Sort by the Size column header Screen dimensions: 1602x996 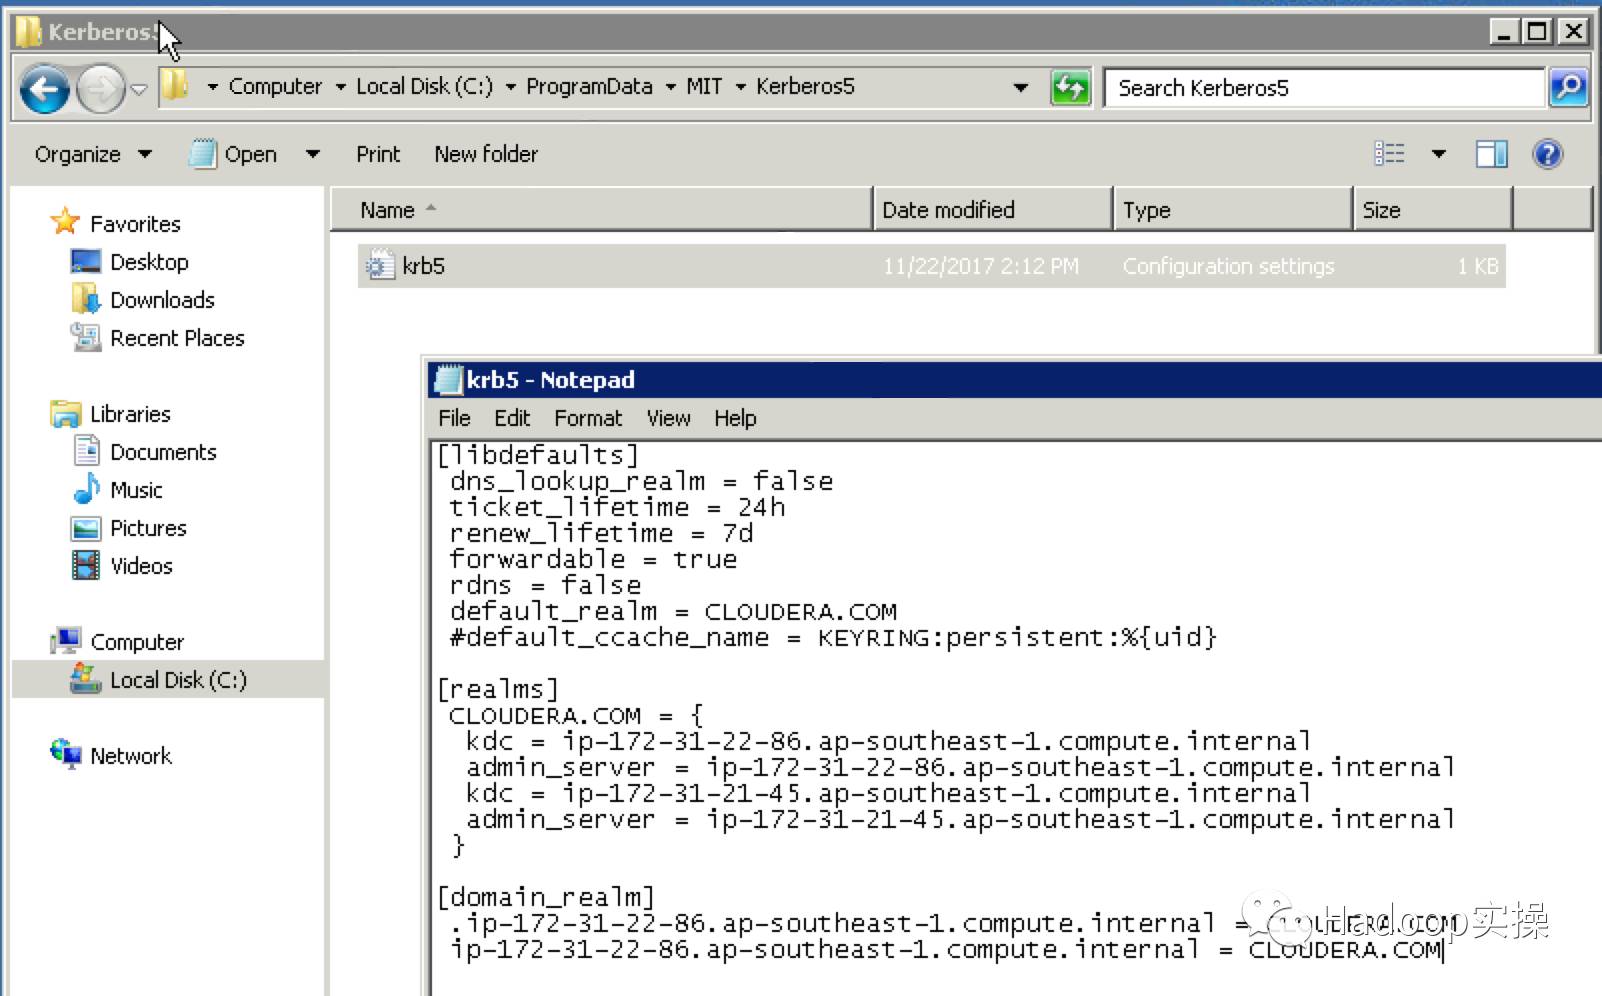pos(1433,210)
